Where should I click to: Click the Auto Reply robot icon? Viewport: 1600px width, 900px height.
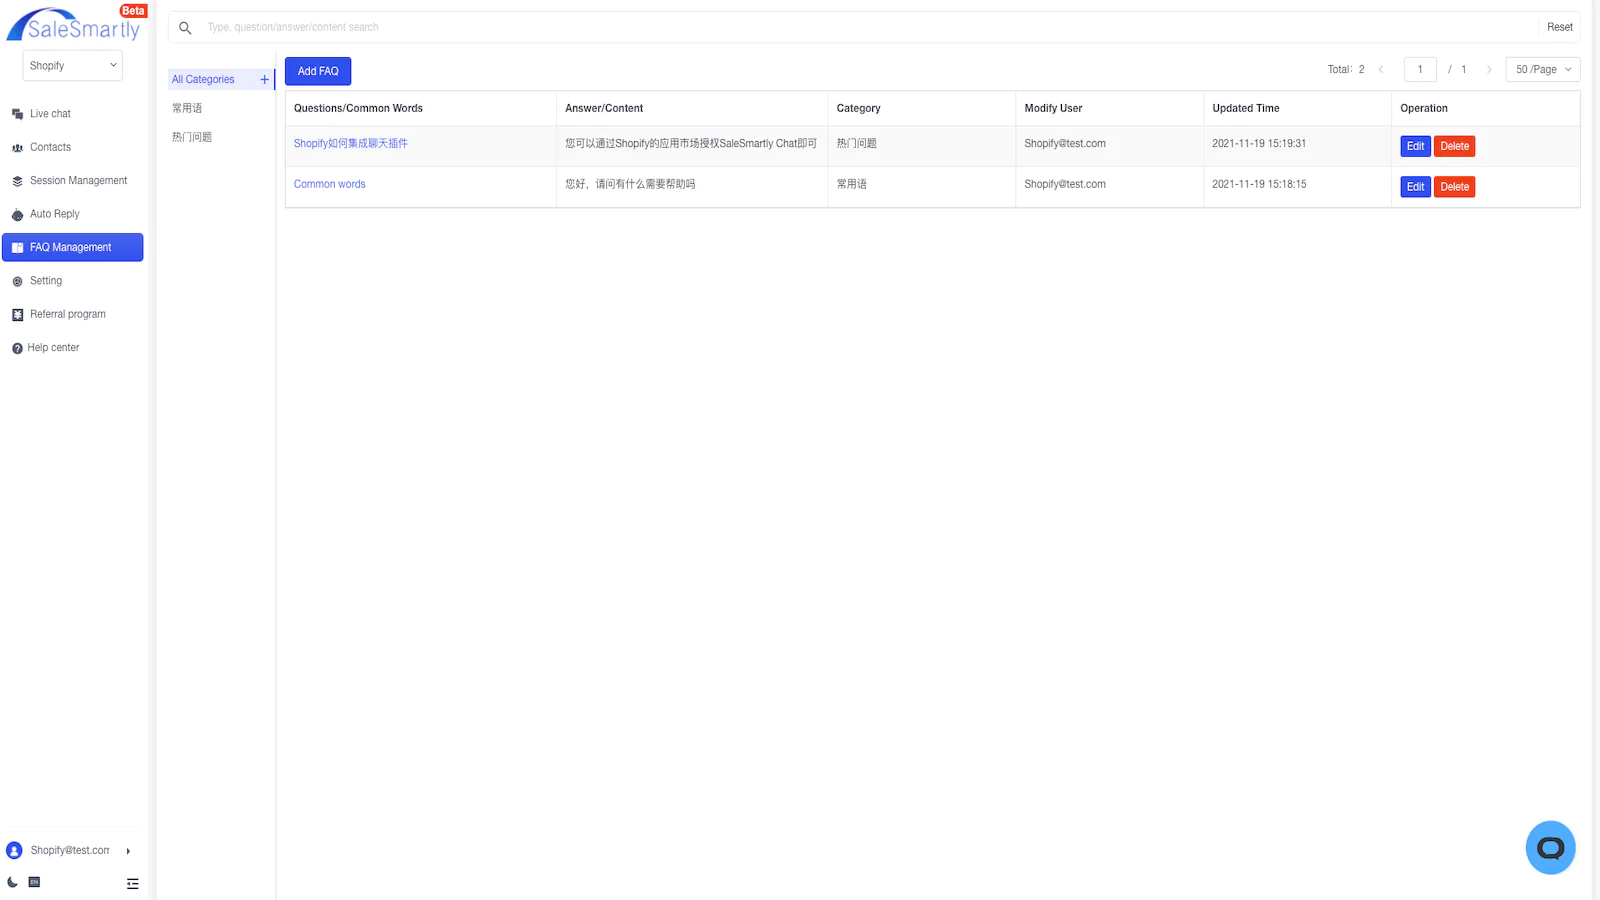point(17,215)
